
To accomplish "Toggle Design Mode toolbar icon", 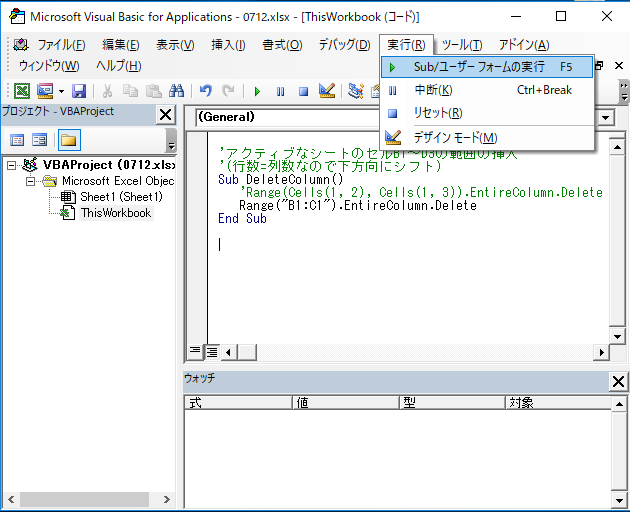I will click(327, 91).
